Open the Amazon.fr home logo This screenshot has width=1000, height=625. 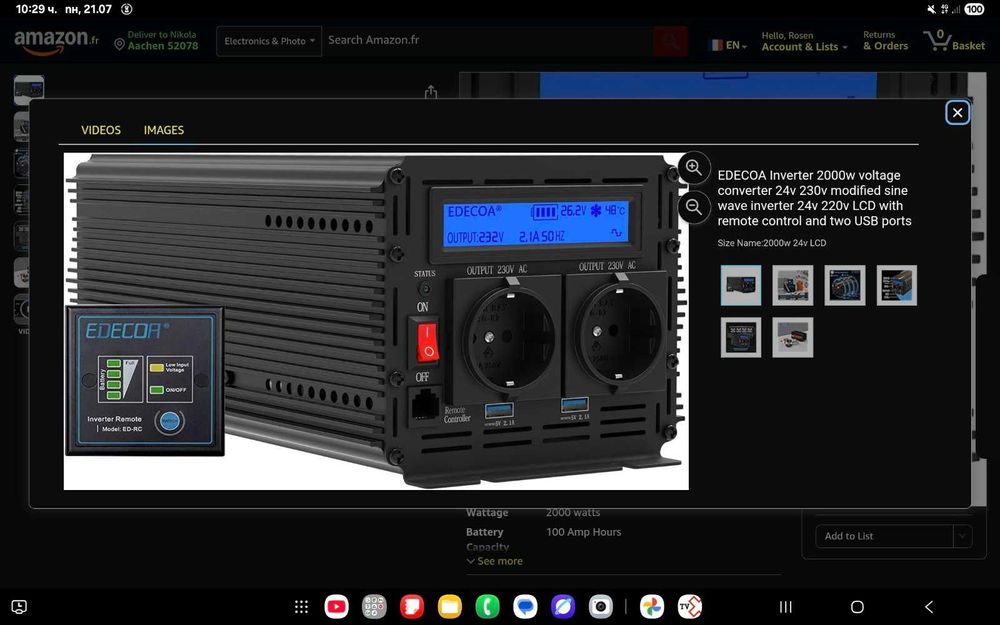coord(56,41)
